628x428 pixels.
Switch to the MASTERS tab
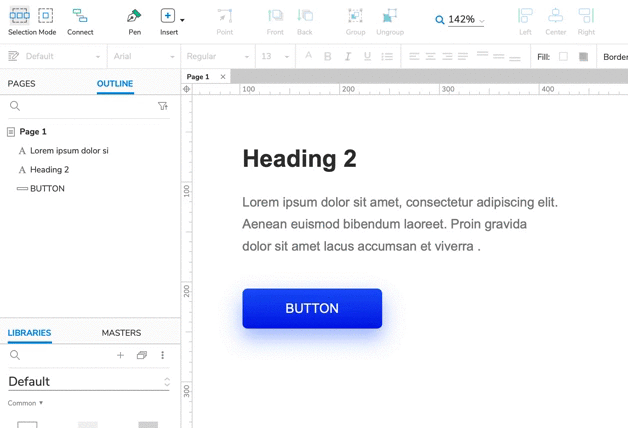click(x=121, y=333)
